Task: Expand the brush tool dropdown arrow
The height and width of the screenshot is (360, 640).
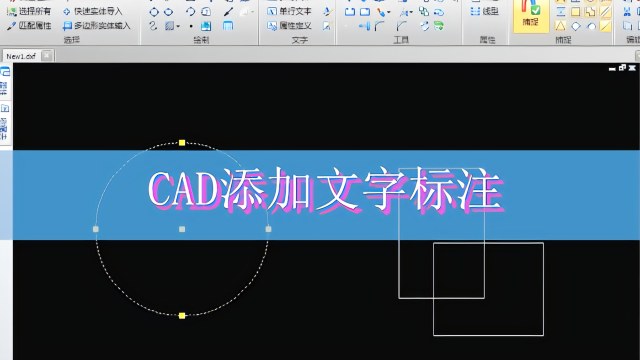Action: click(x=389, y=12)
